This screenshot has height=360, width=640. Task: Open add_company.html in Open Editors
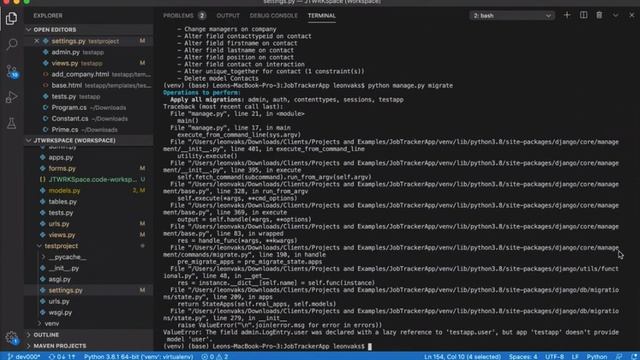(x=89, y=74)
